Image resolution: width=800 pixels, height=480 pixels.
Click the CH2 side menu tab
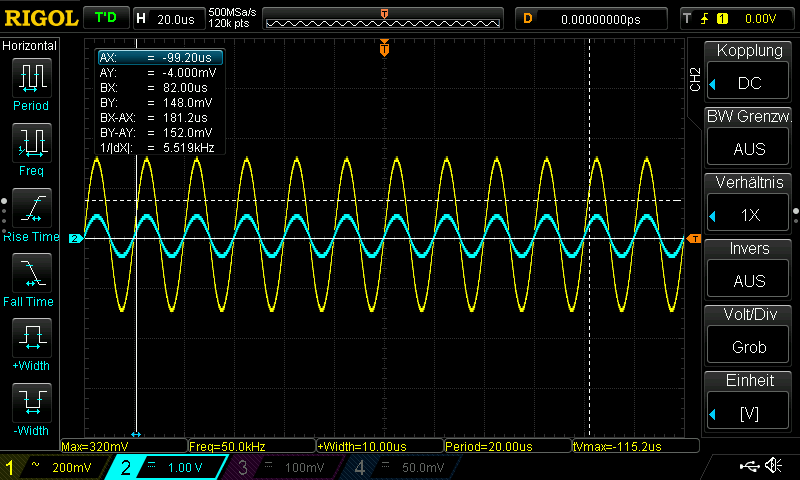pos(695,79)
